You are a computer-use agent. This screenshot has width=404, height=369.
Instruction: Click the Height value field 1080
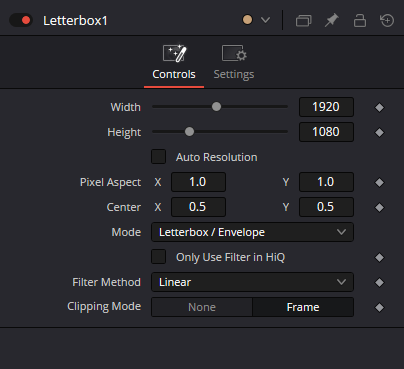tap(326, 132)
